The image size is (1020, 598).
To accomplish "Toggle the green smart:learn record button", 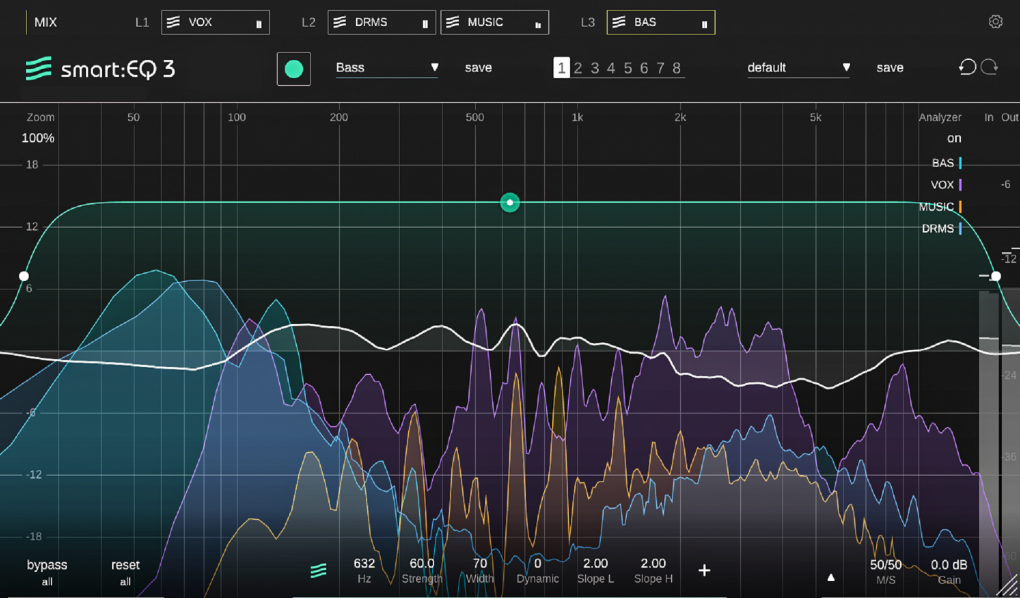I will pos(294,69).
